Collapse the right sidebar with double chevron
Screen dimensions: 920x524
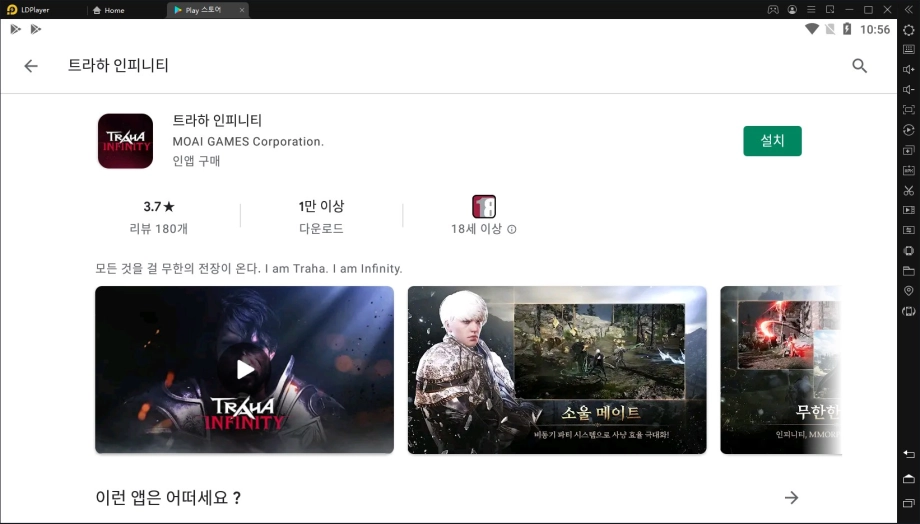(908, 10)
